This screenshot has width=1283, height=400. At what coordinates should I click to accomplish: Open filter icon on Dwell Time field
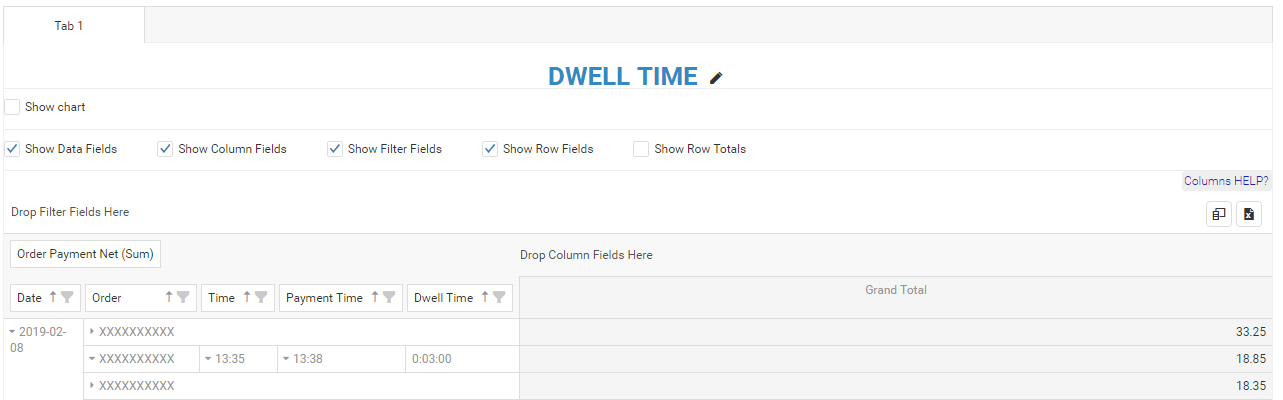(x=499, y=297)
